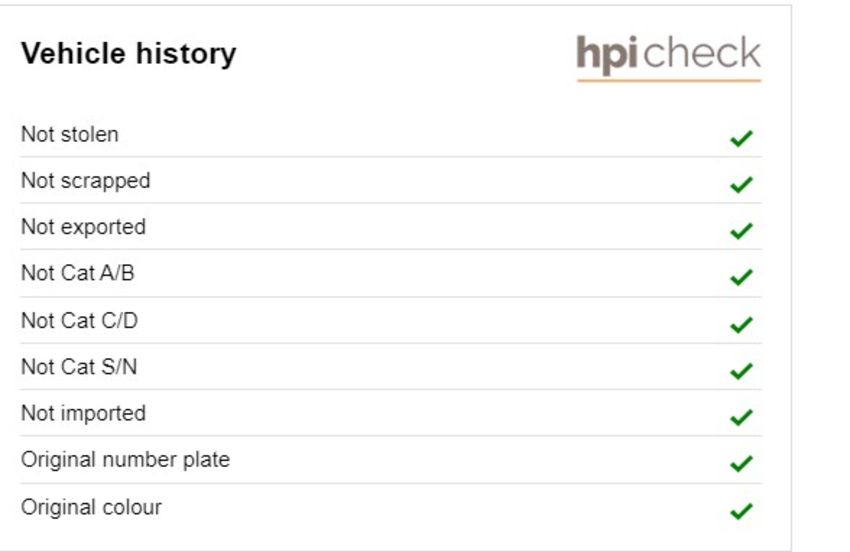Select the Not exported label

83,227
